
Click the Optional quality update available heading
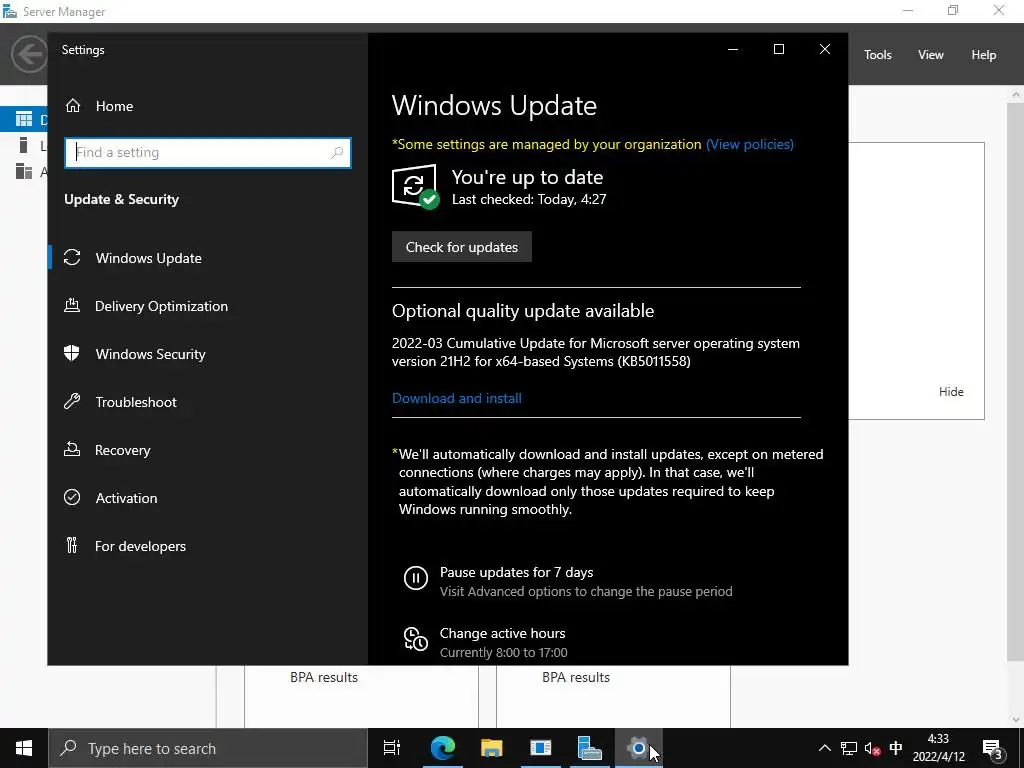tap(523, 311)
